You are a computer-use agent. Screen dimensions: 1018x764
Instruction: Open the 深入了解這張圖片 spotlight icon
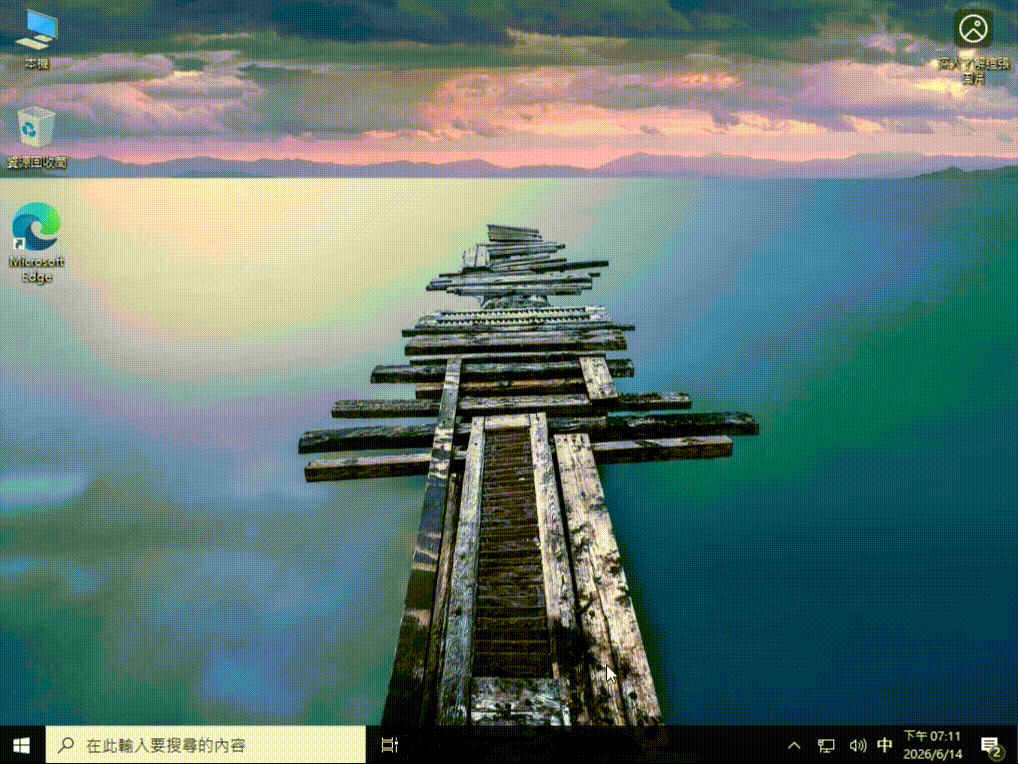(973, 29)
